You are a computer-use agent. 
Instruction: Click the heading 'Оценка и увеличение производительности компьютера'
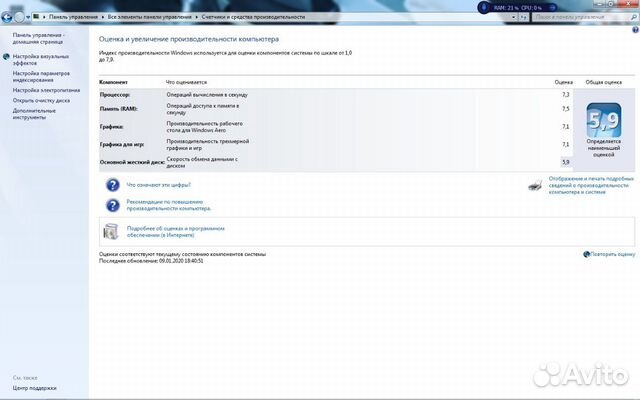tap(189, 39)
